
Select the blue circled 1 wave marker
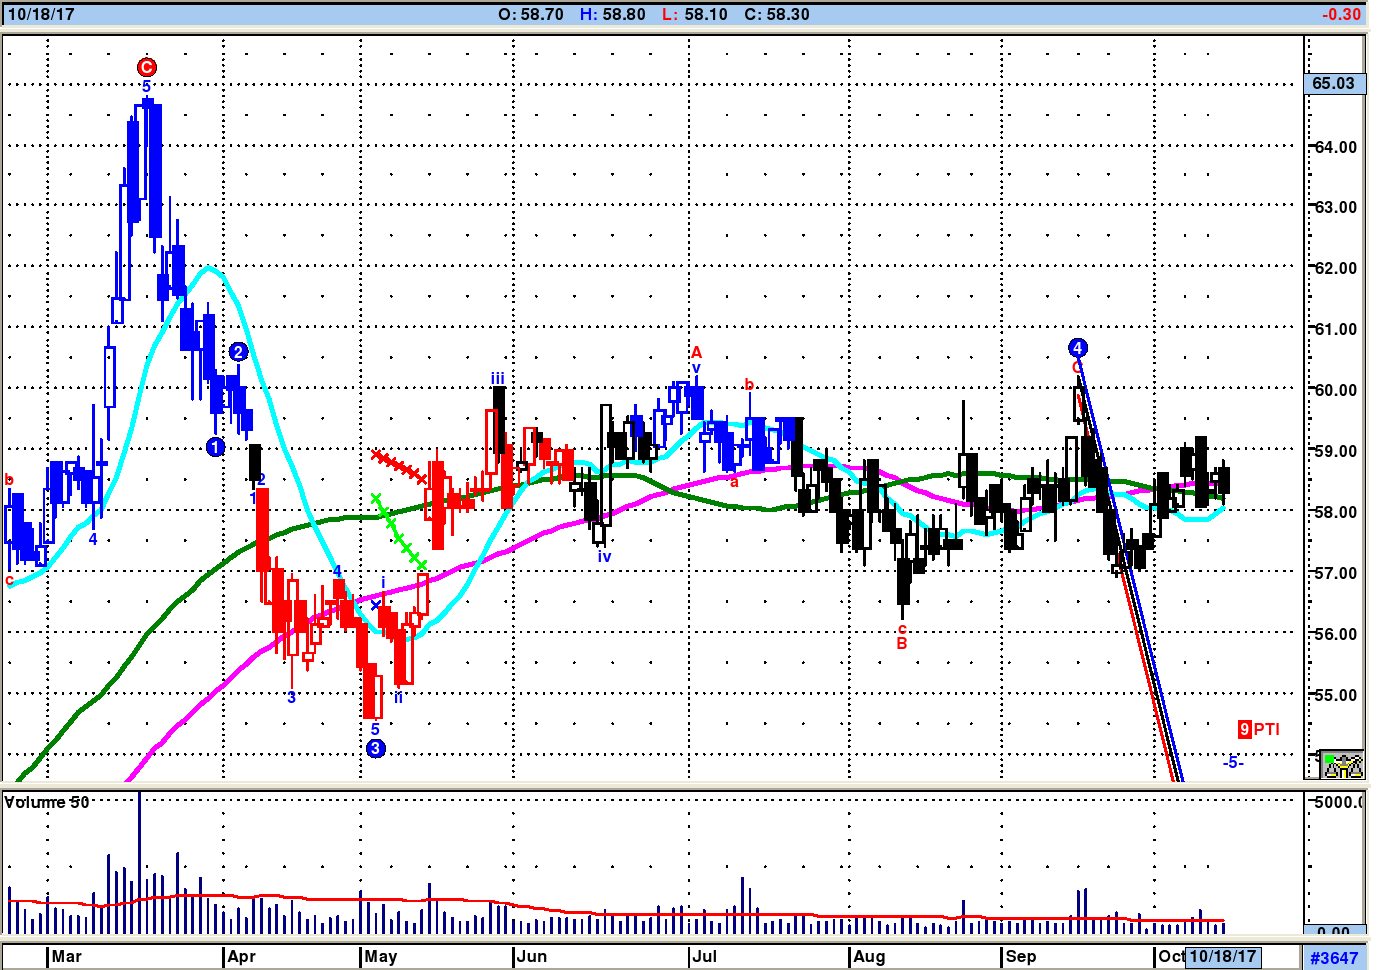pyautogui.click(x=215, y=447)
